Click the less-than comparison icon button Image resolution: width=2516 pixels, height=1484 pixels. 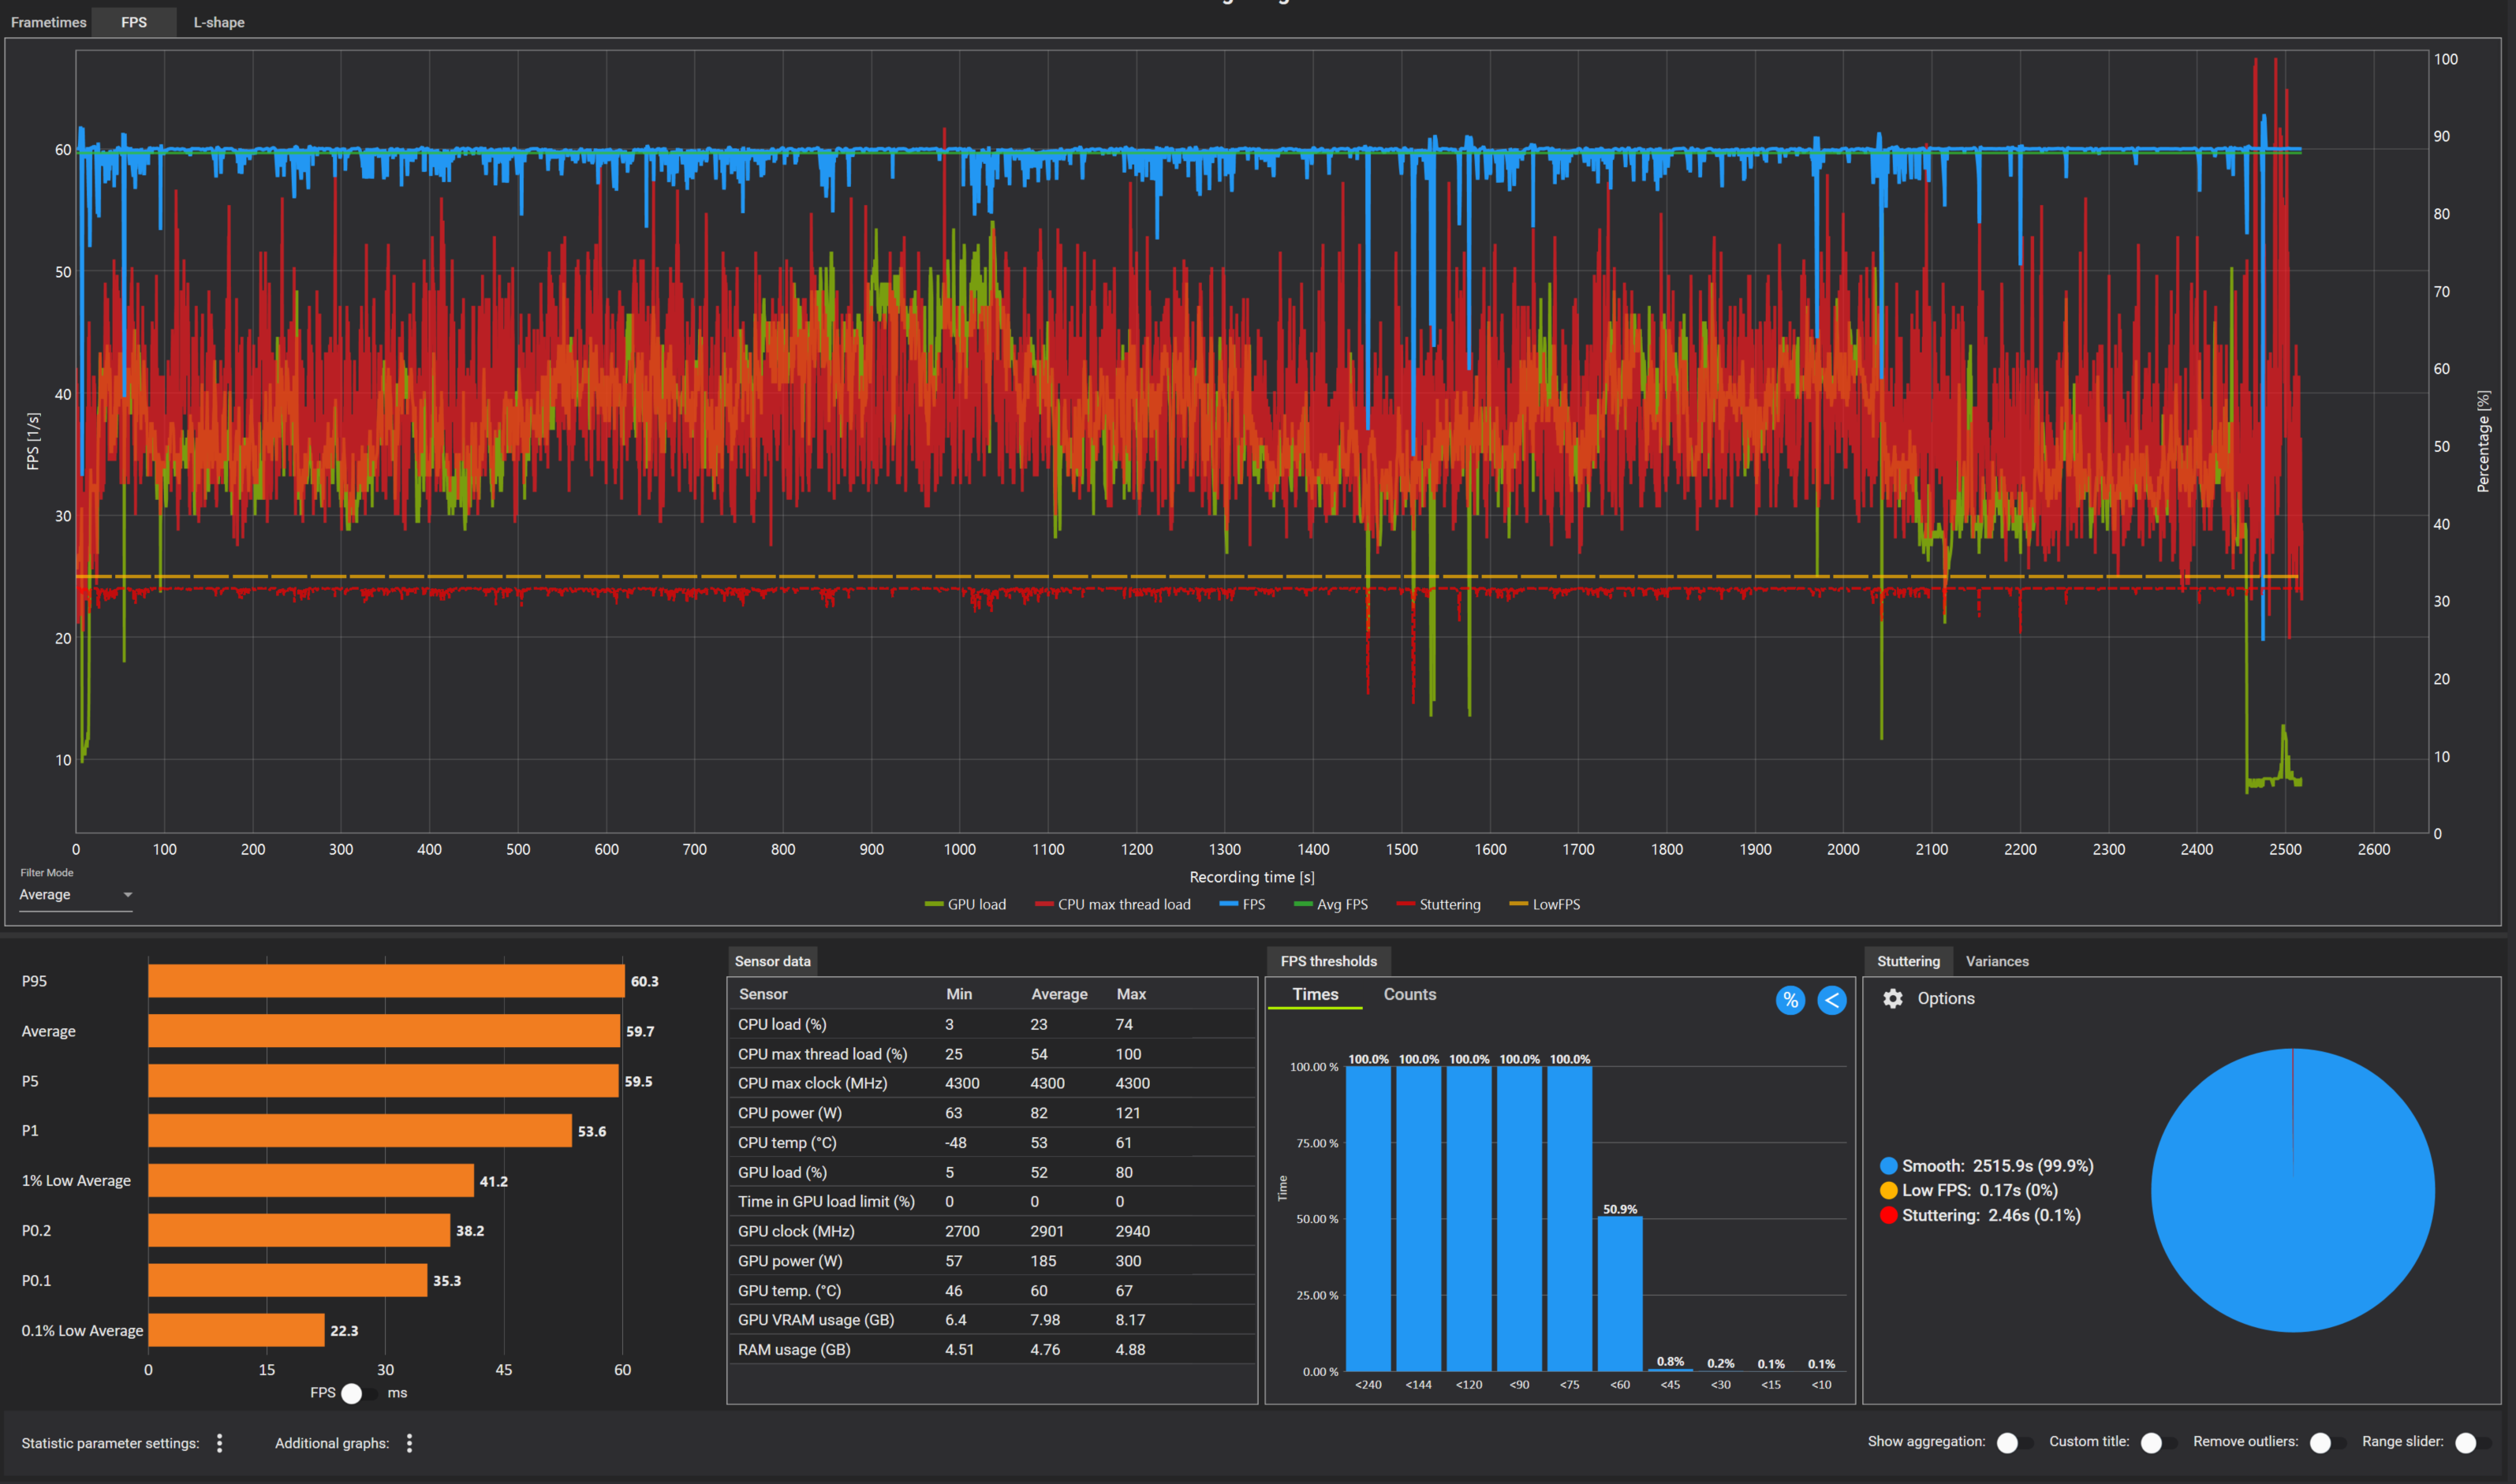click(1831, 1000)
